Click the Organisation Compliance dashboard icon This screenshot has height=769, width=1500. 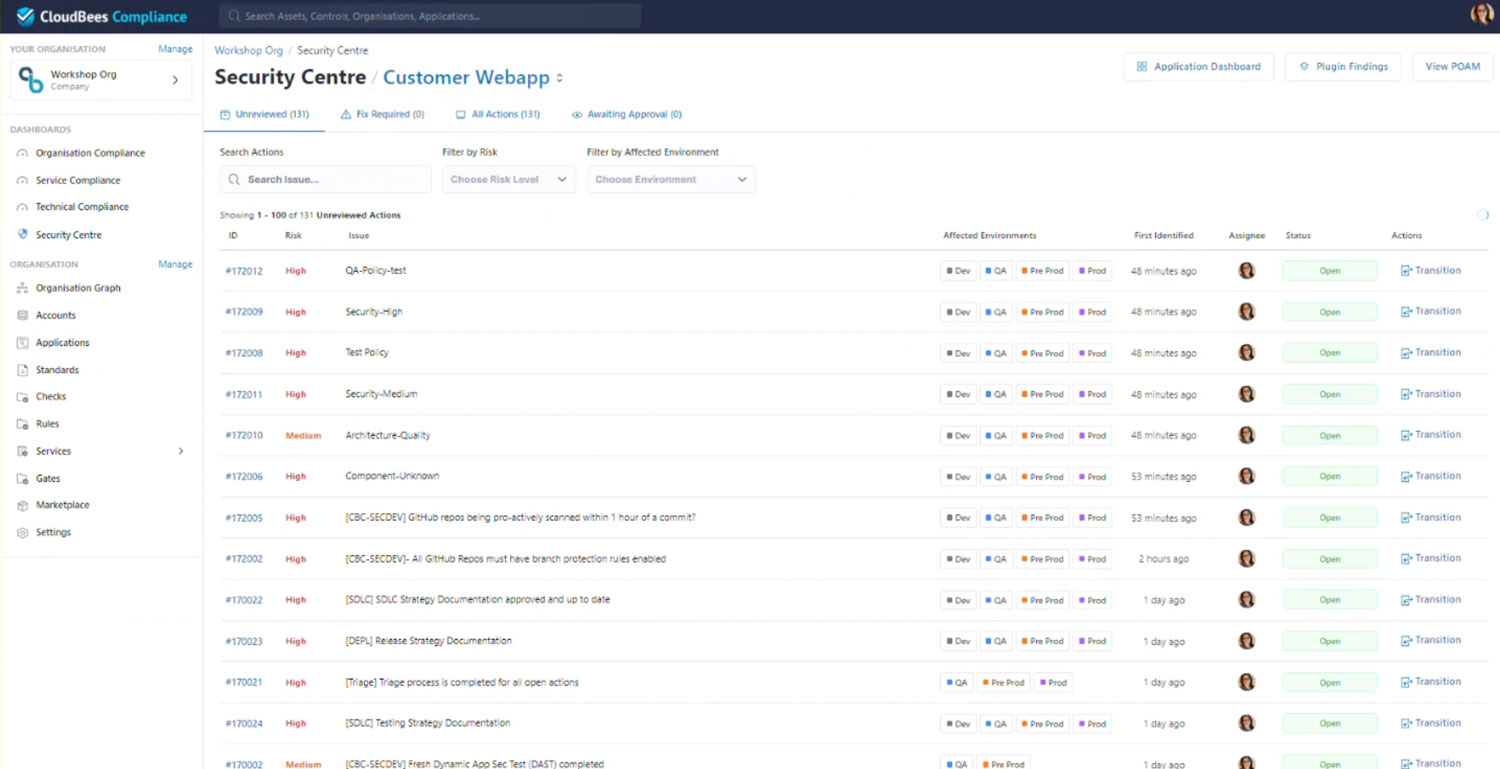click(x=23, y=153)
